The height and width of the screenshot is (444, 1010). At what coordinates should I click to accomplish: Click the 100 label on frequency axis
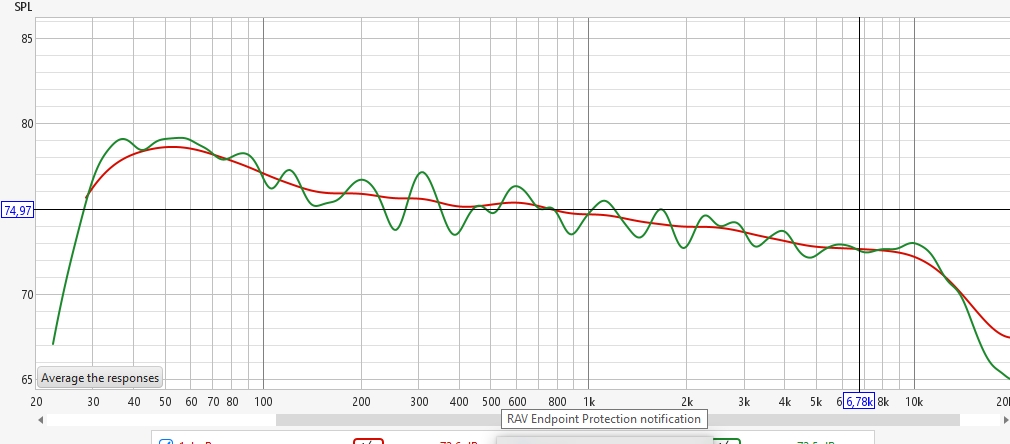263,402
